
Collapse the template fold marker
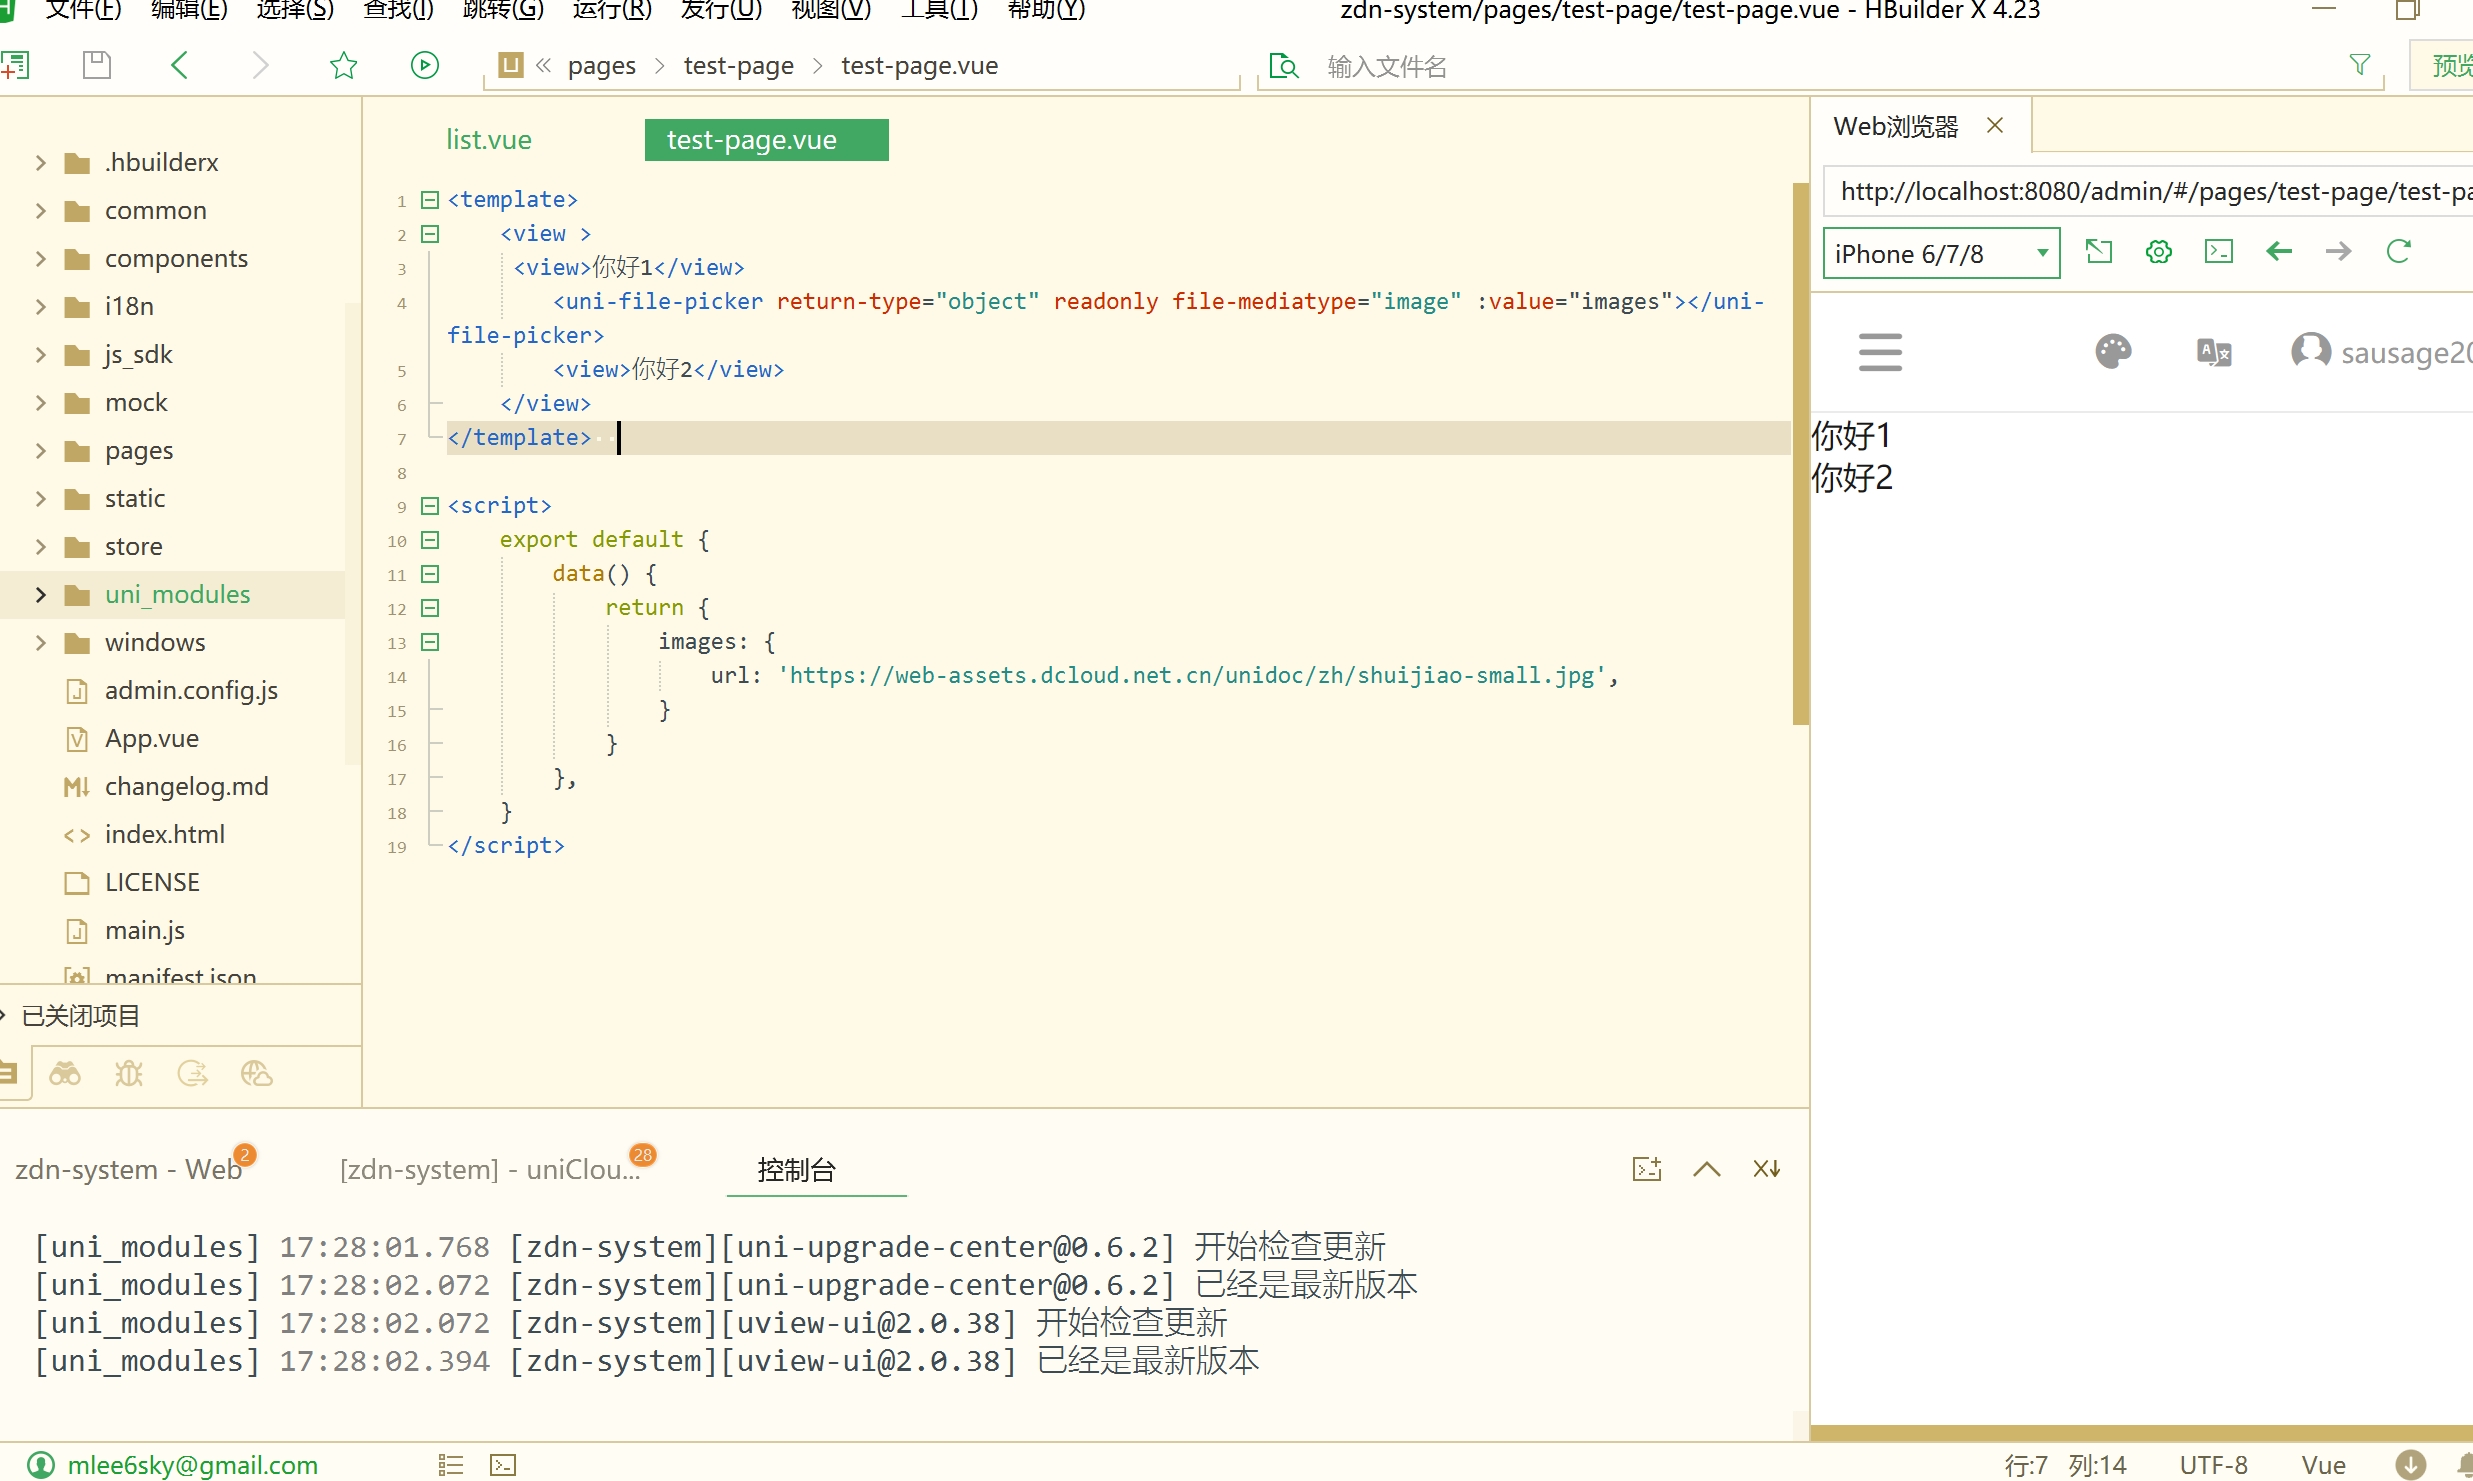click(430, 200)
